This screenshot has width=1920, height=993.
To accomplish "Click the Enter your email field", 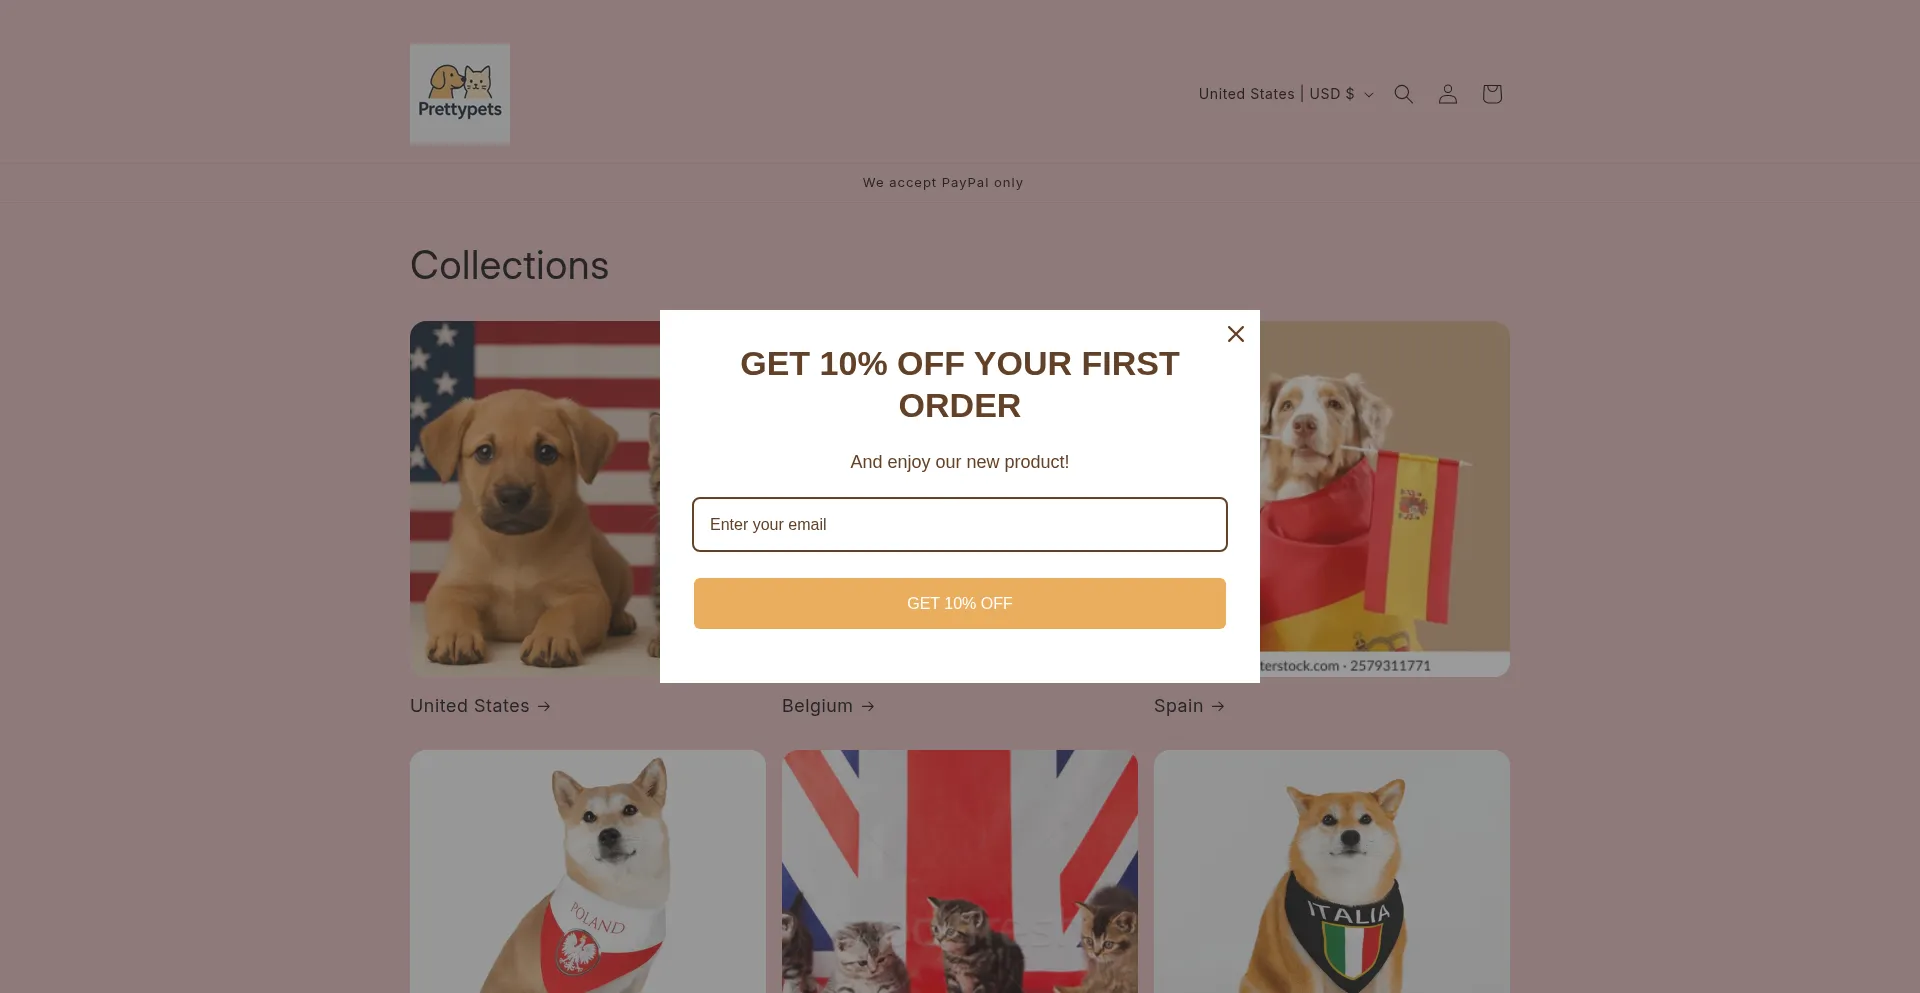I will point(960,524).
